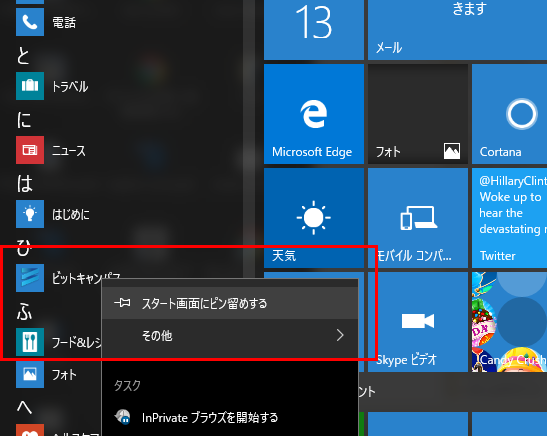Open the Cortana tile
This screenshot has height=436, width=547.
click(x=509, y=114)
